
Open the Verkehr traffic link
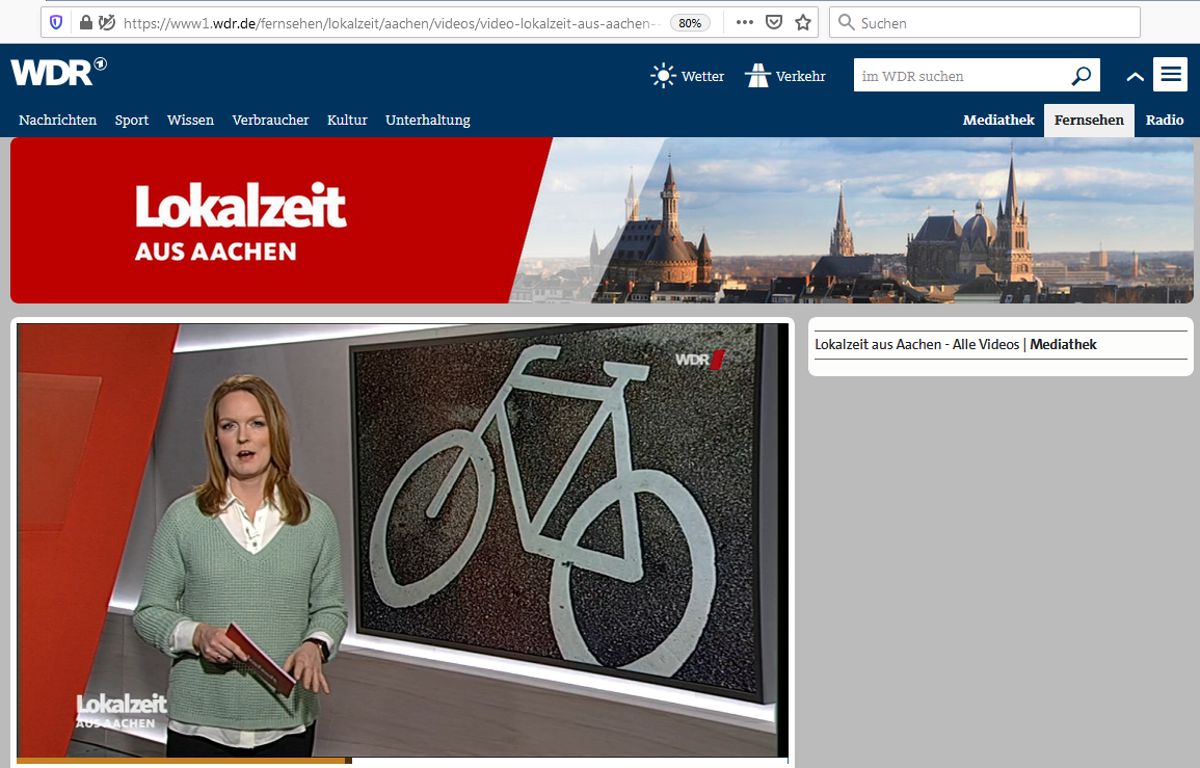tap(801, 76)
